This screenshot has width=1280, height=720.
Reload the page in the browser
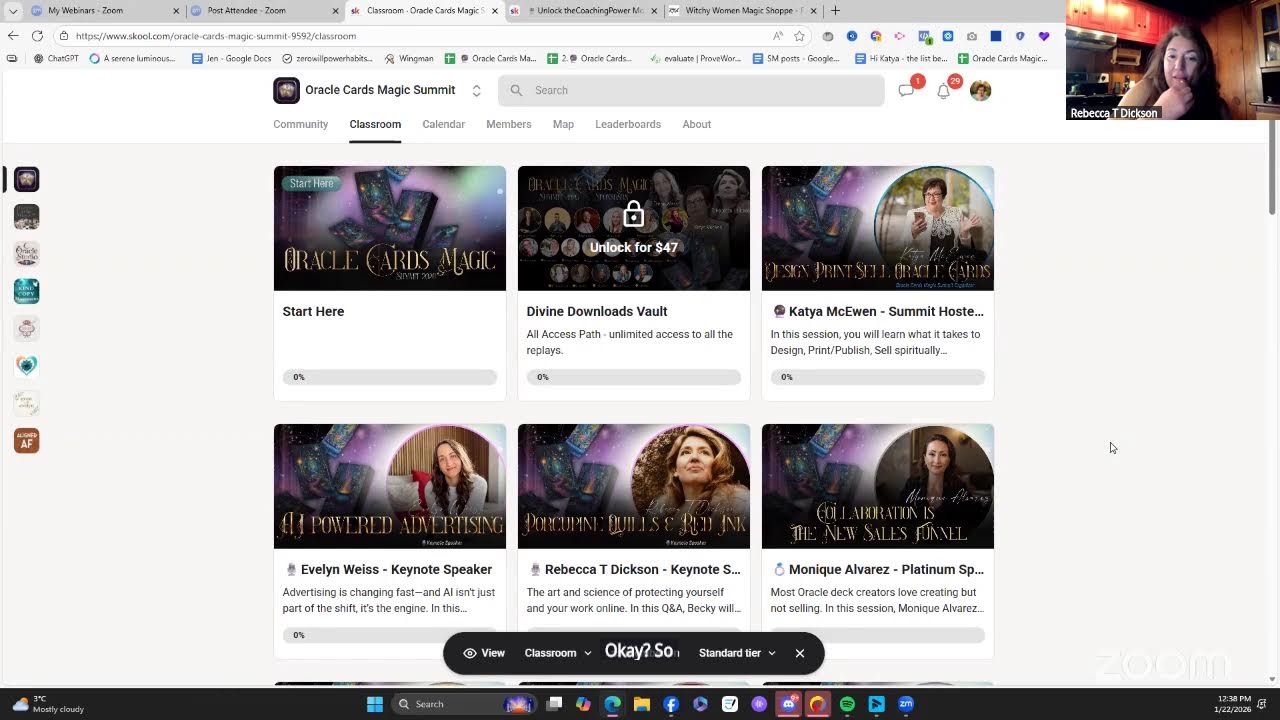37,36
